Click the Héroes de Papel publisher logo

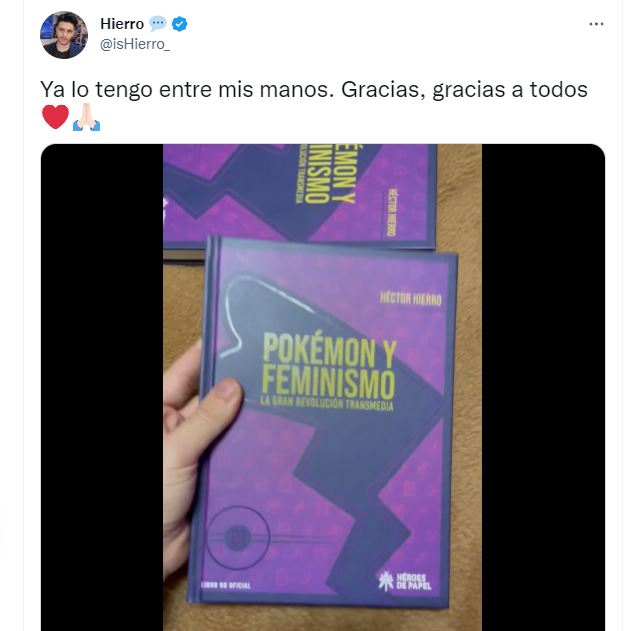tap(405, 580)
